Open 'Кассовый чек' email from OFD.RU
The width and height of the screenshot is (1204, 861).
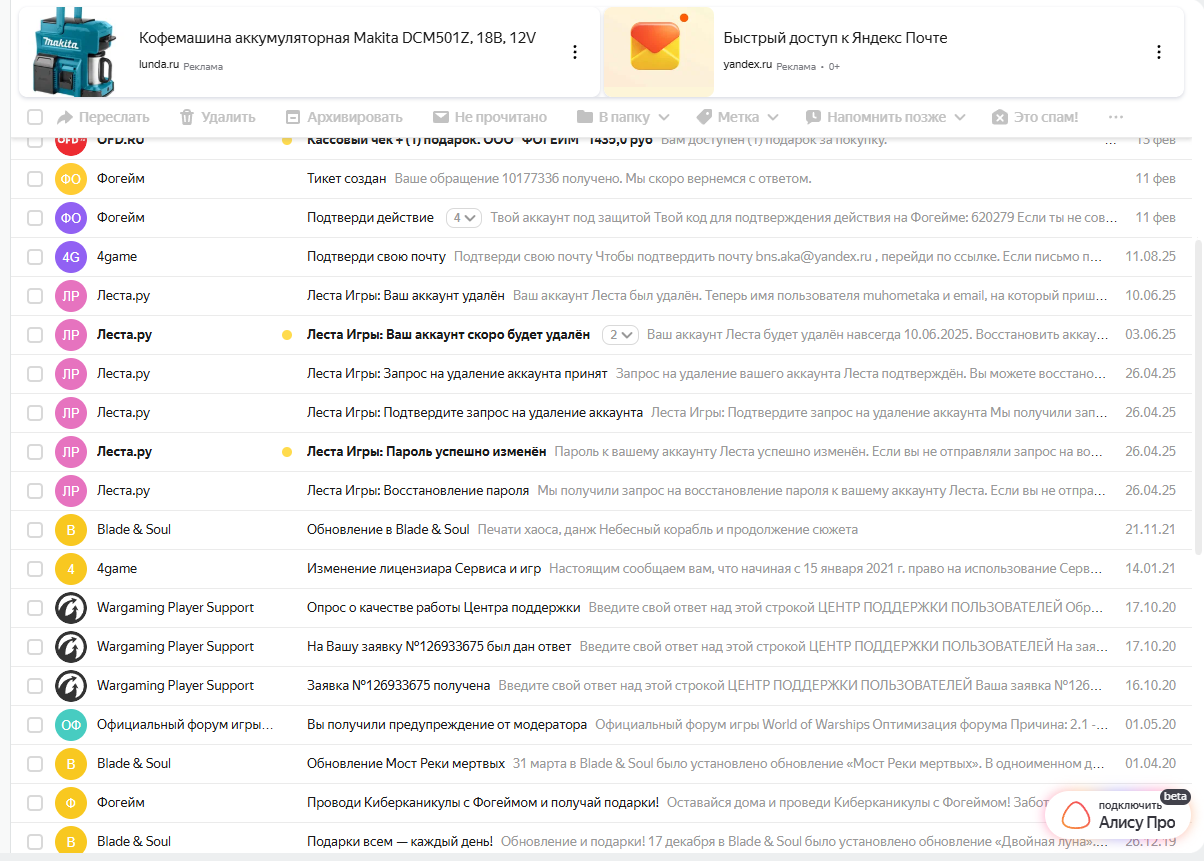point(479,141)
